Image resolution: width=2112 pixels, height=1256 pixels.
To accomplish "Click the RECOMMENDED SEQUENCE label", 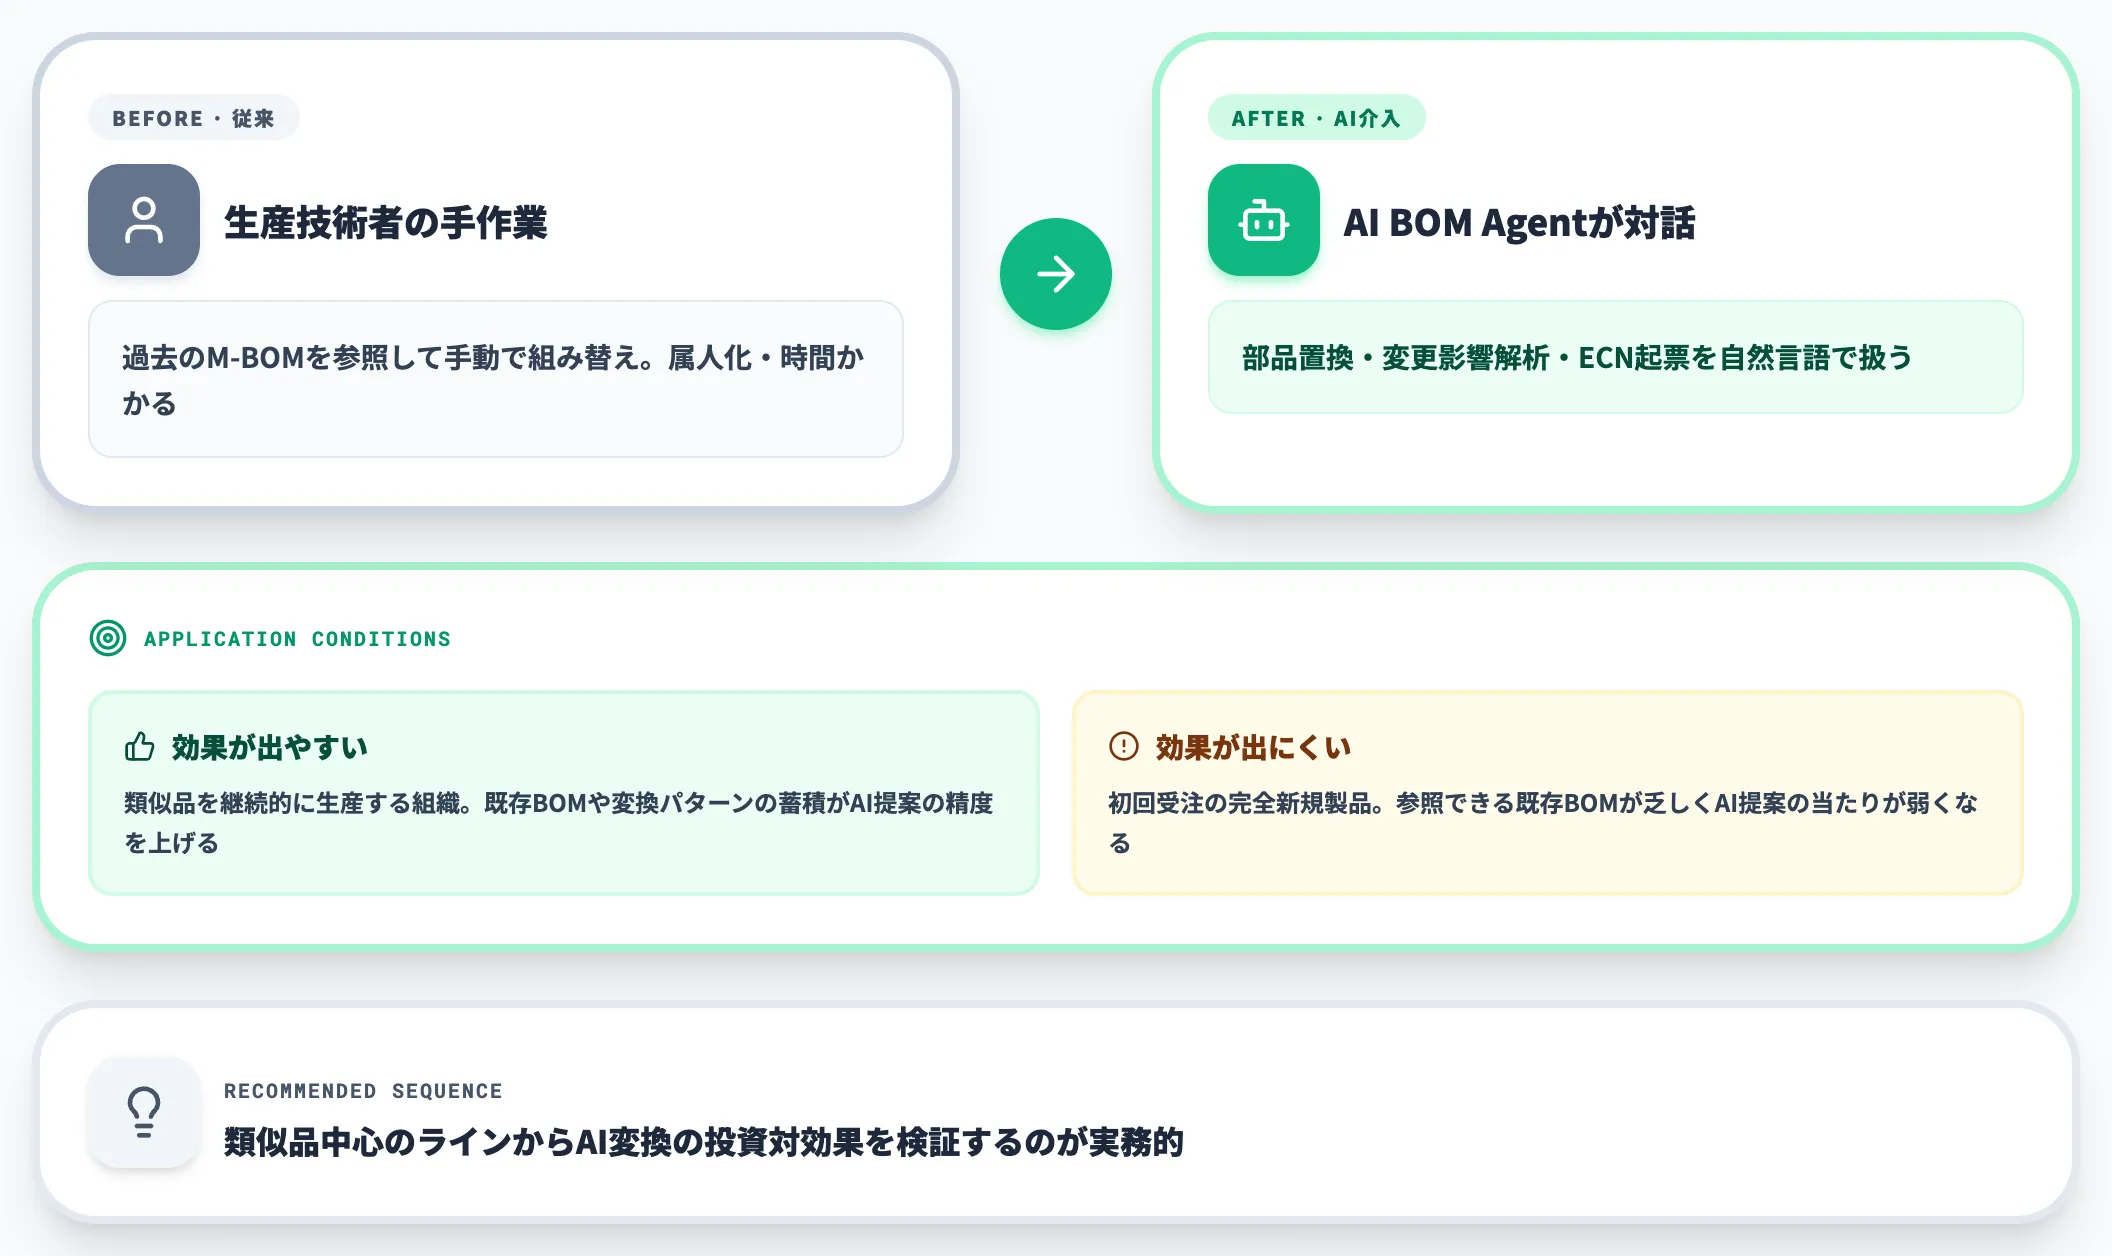I will pos(363,1091).
